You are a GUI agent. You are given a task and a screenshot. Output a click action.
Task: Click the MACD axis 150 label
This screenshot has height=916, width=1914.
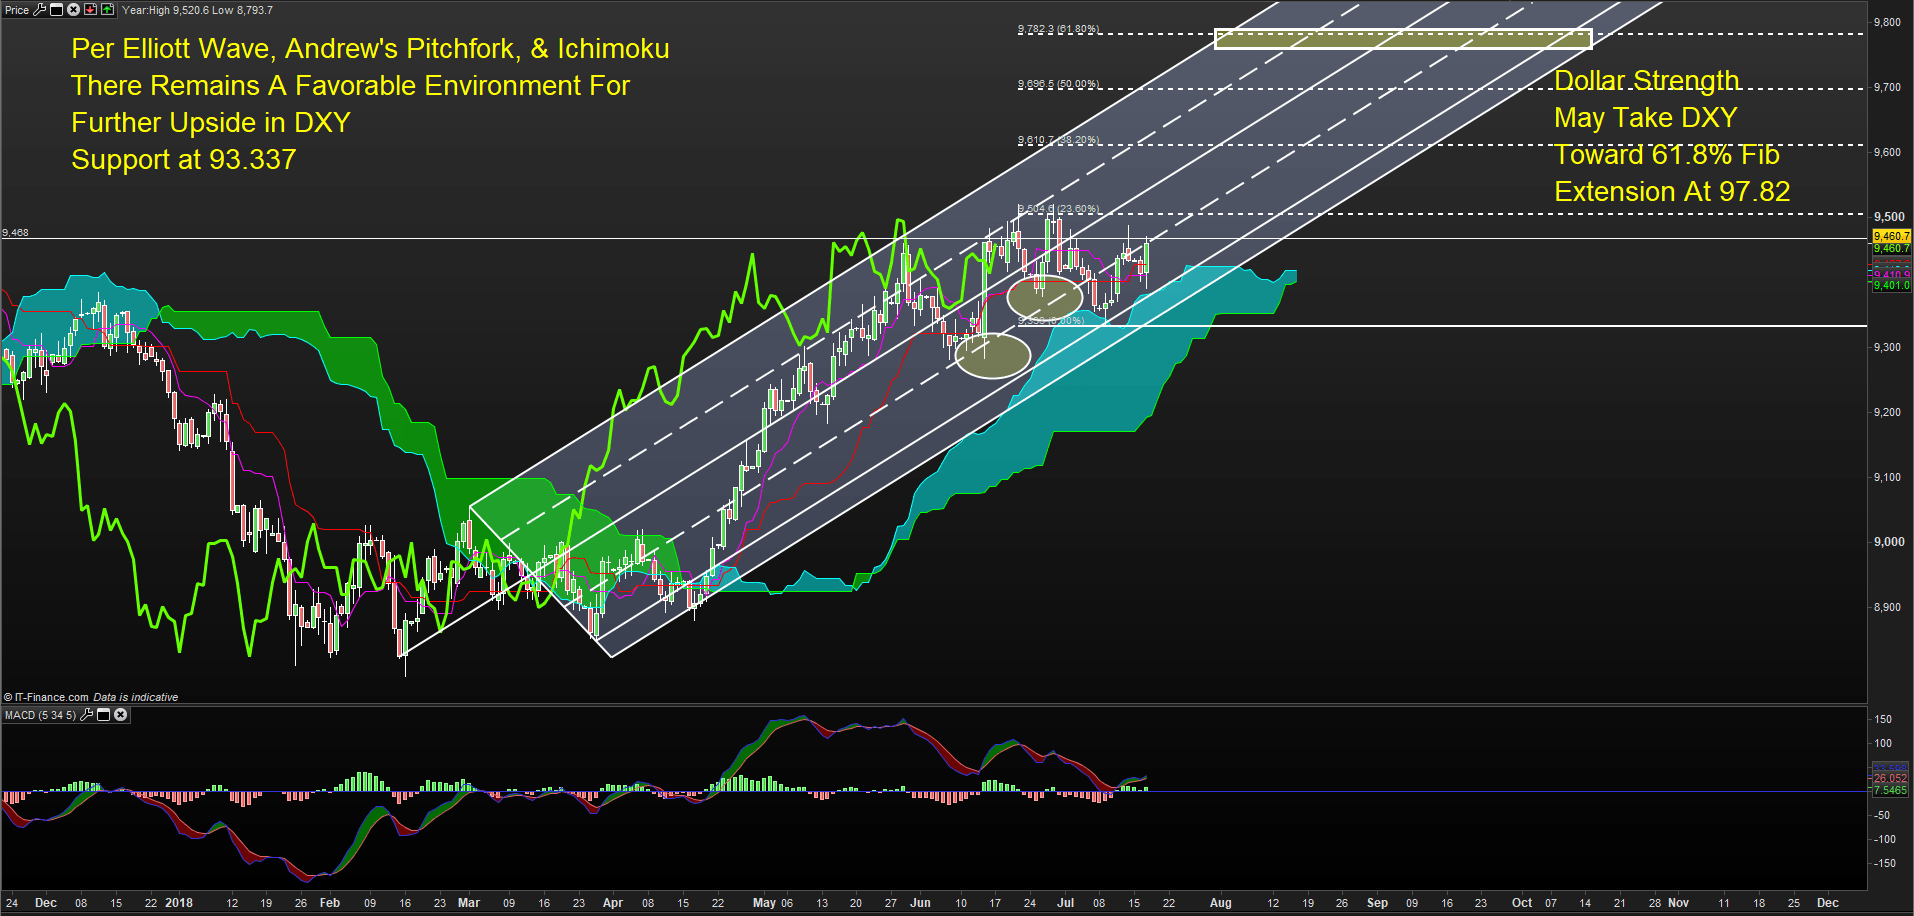click(x=1883, y=719)
